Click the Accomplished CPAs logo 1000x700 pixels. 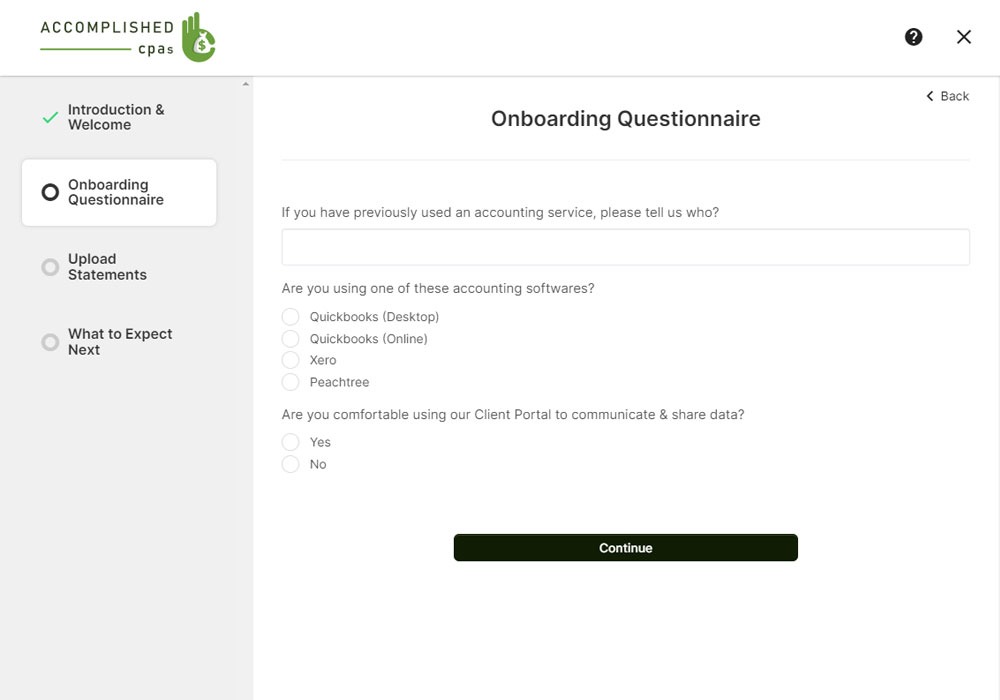coord(128,38)
